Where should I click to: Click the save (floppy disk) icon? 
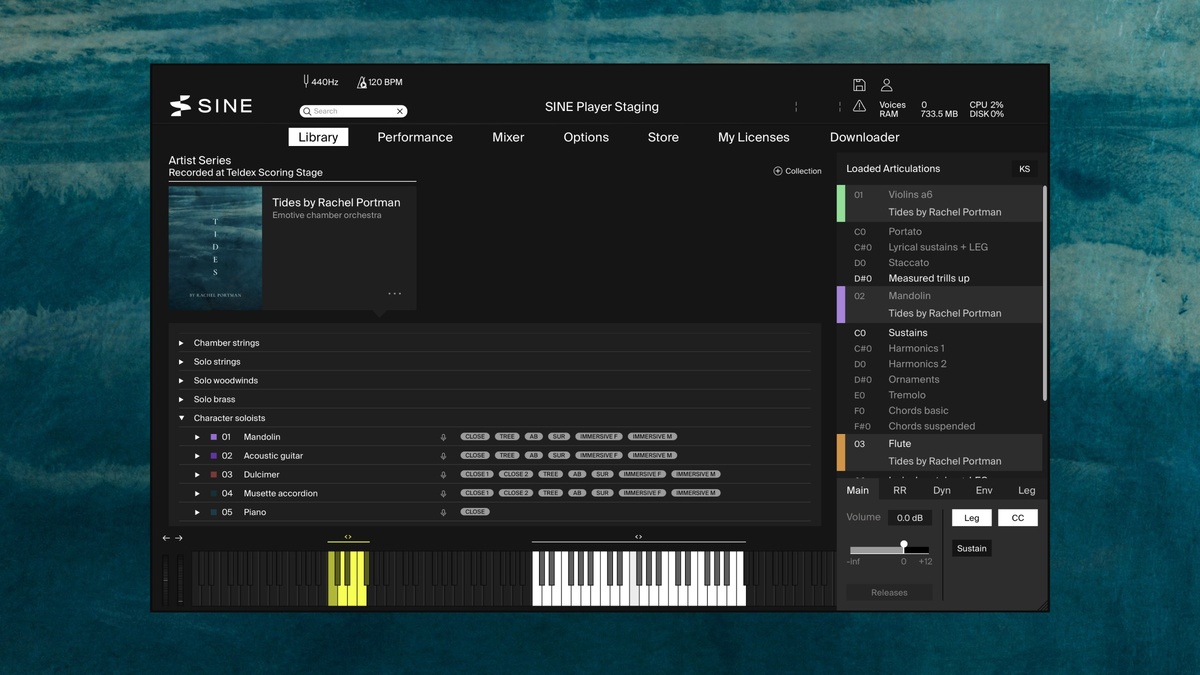pyautogui.click(x=859, y=86)
